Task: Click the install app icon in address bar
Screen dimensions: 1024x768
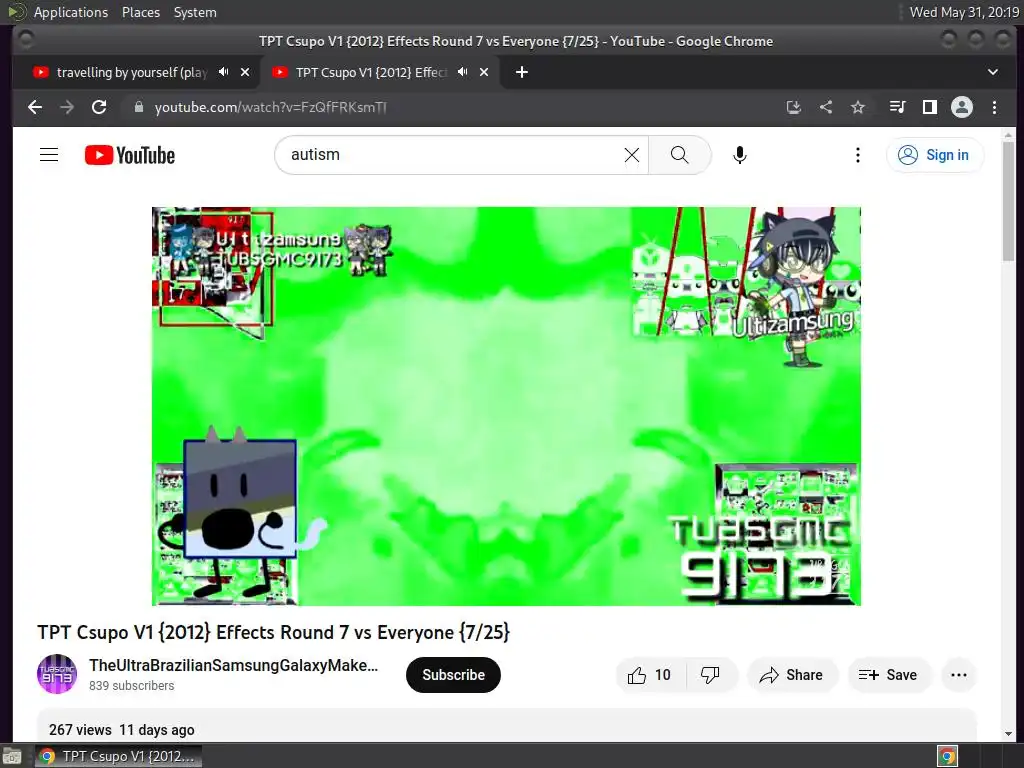Action: [x=793, y=107]
